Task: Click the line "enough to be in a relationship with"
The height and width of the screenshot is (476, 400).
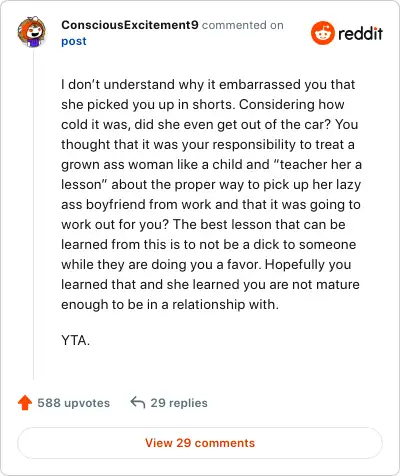Action: (x=170, y=304)
